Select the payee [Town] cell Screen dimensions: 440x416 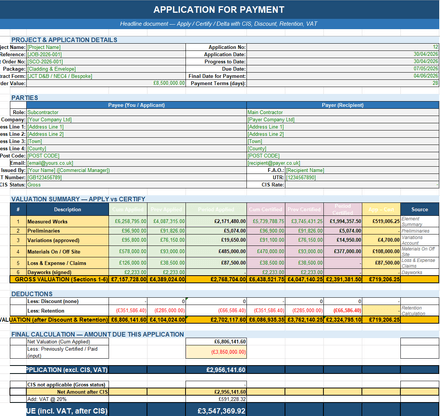[x=136, y=141]
